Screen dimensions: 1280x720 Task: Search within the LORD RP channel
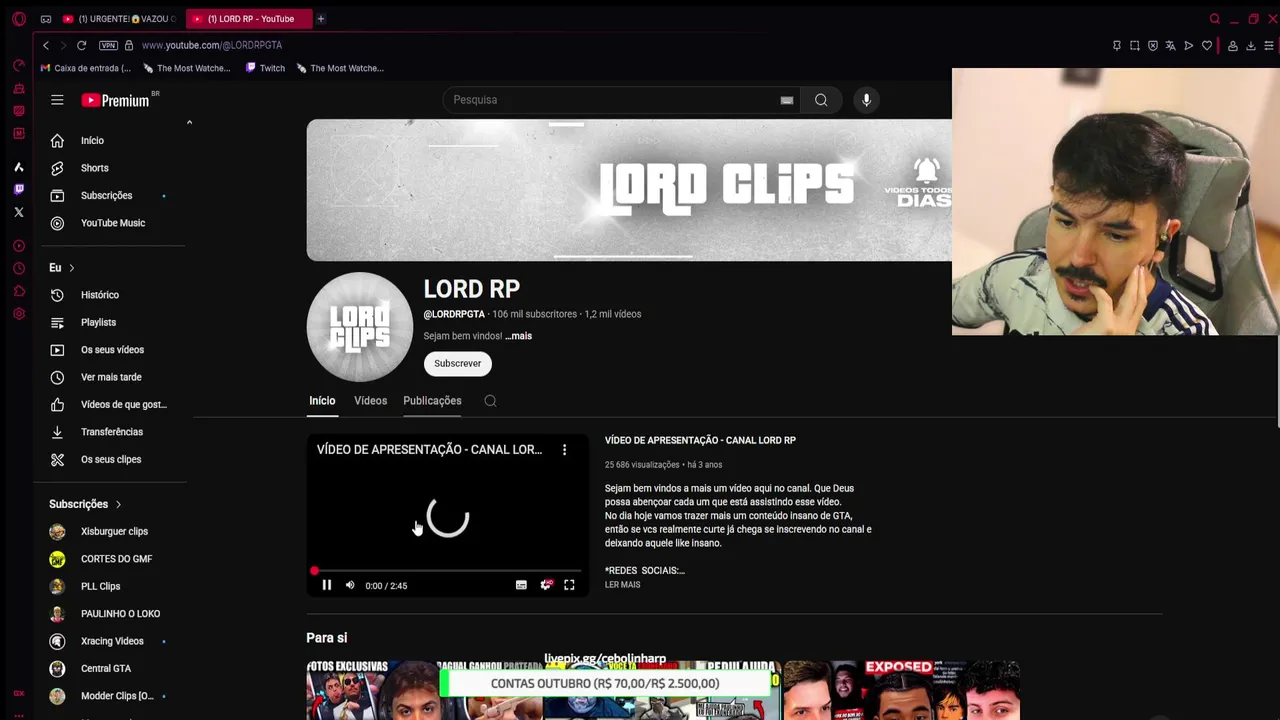click(490, 401)
